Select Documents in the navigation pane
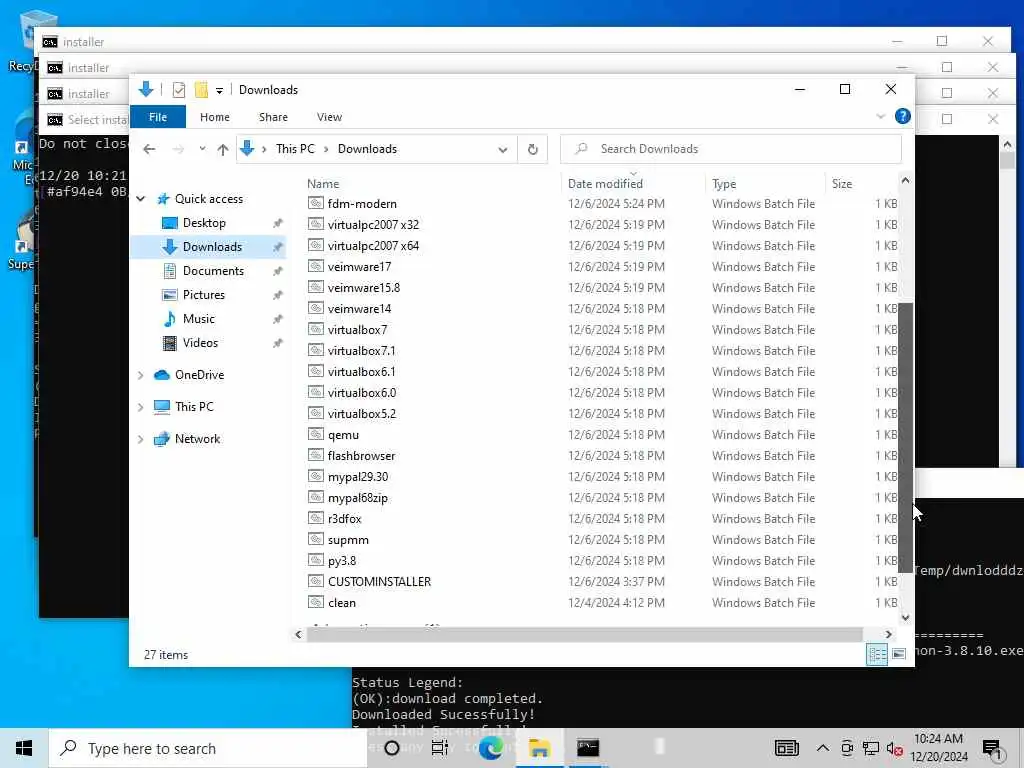The image size is (1024, 768). (x=213, y=271)
